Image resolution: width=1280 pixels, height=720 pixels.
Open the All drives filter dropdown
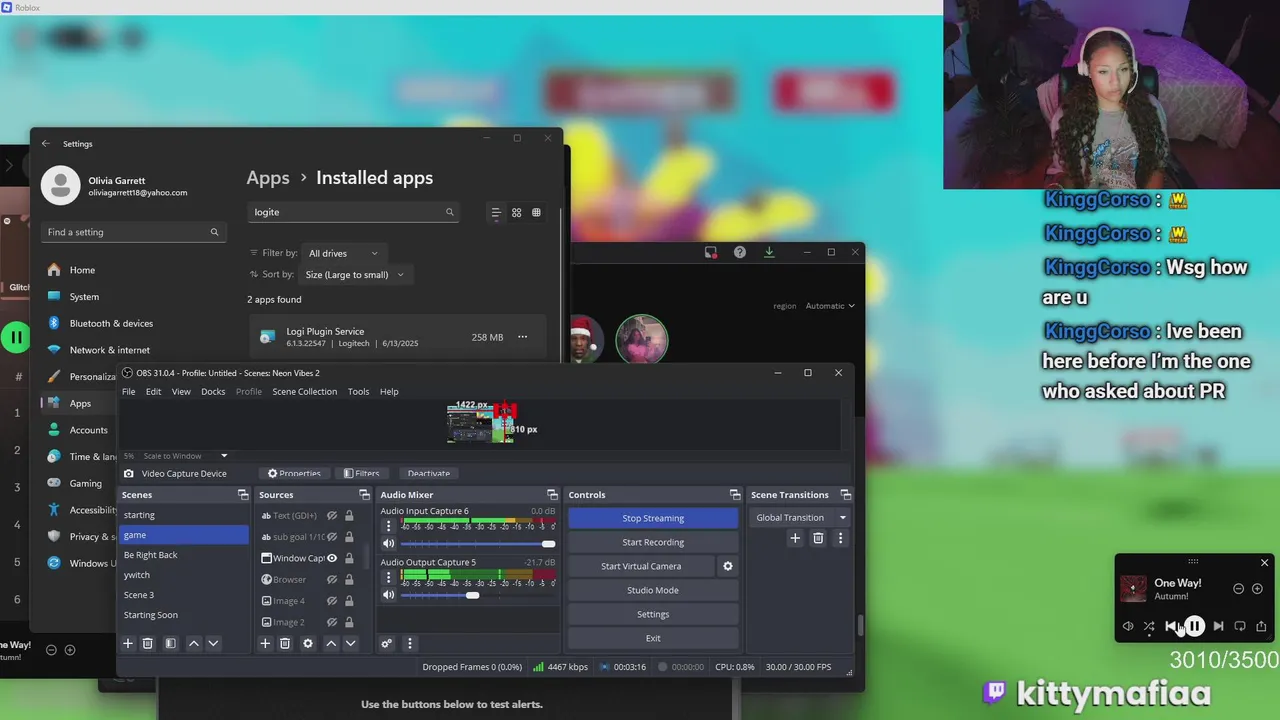pos(343,253)
